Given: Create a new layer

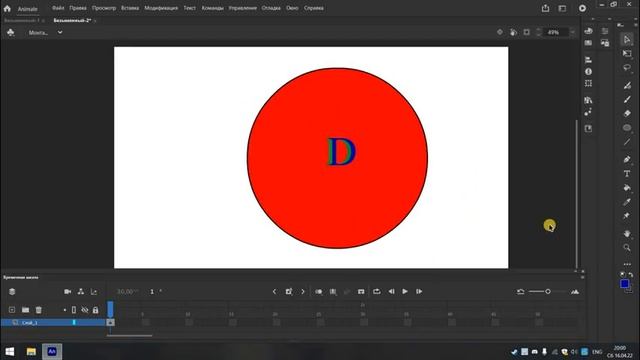Looking at the screenshot, I should (12, 310).
